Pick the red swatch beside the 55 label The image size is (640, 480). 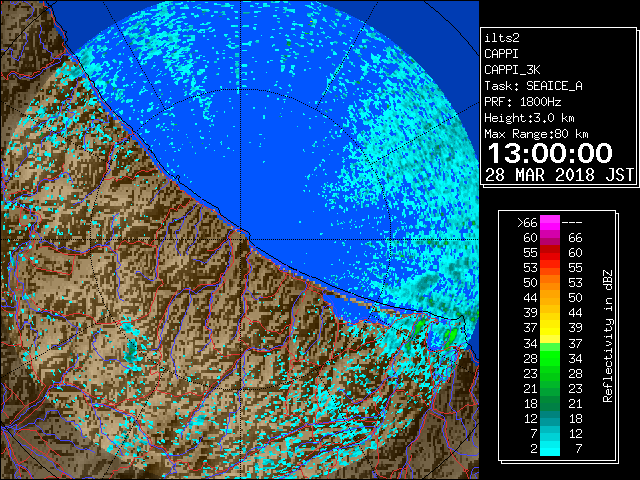[x=550, y=253]
